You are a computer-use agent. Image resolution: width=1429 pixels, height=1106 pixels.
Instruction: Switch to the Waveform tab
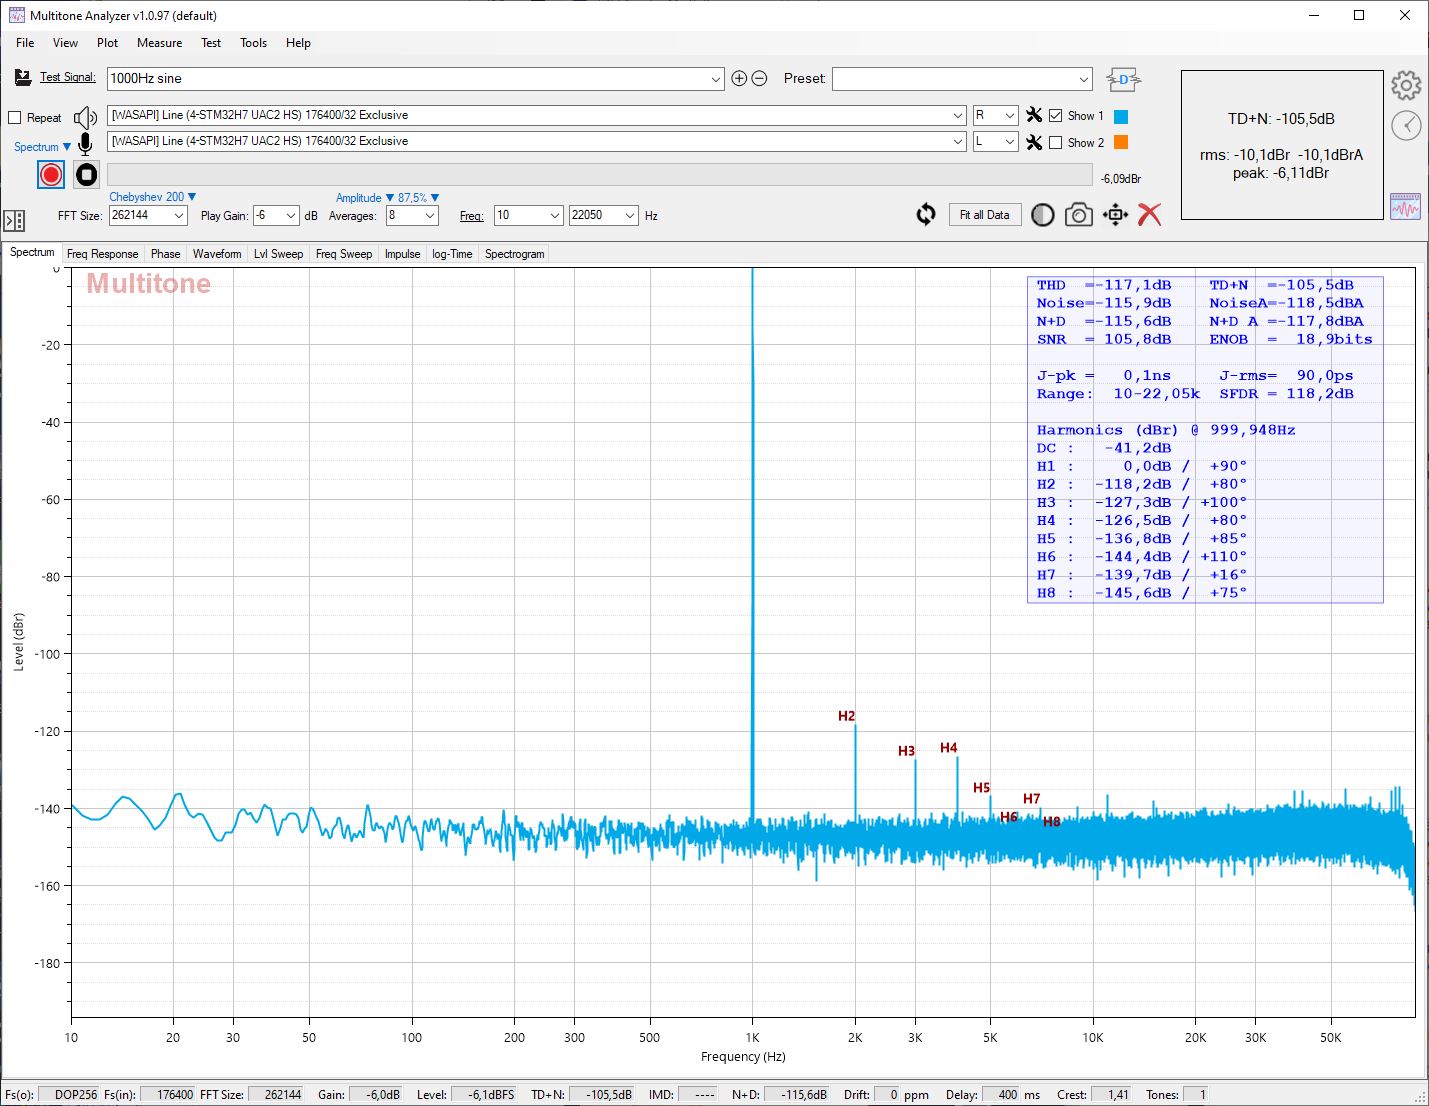pyautogui.click(x=217, y=254)
